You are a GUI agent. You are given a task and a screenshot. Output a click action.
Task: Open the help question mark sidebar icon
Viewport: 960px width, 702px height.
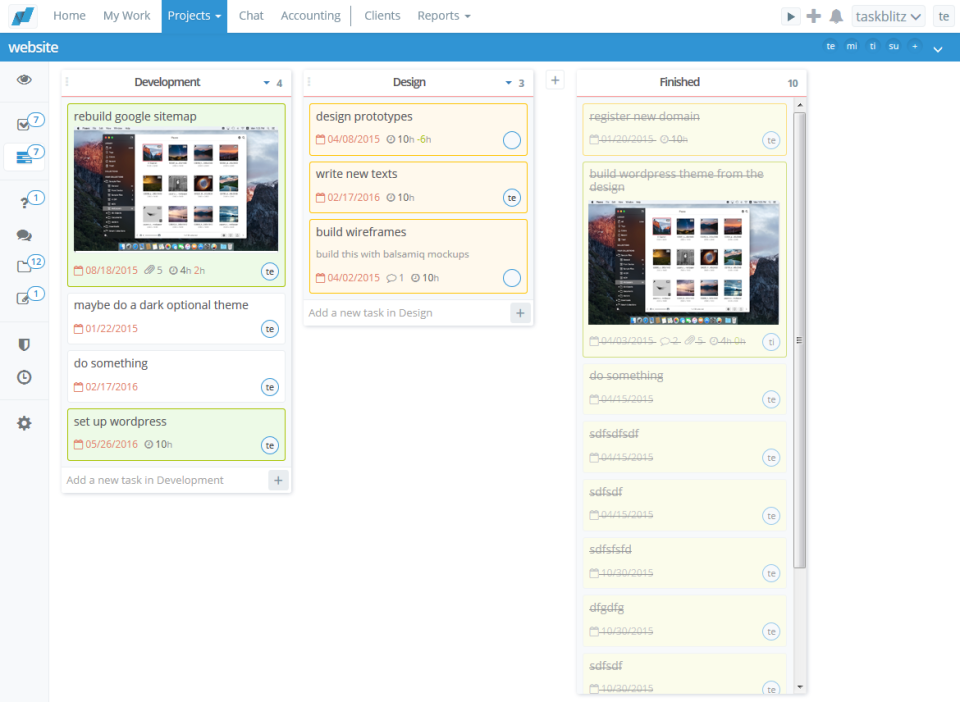pos(24,198)
